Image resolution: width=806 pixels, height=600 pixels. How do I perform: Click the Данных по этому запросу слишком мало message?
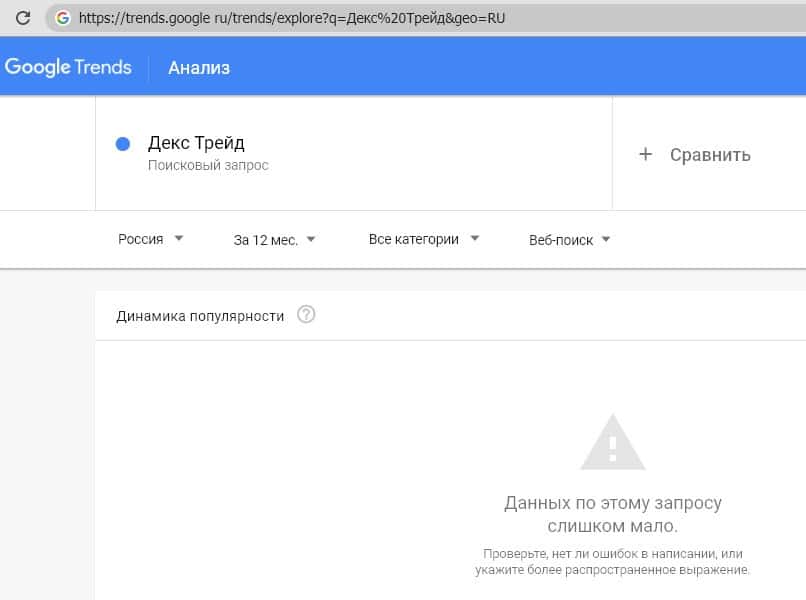(x=612, y=514)
